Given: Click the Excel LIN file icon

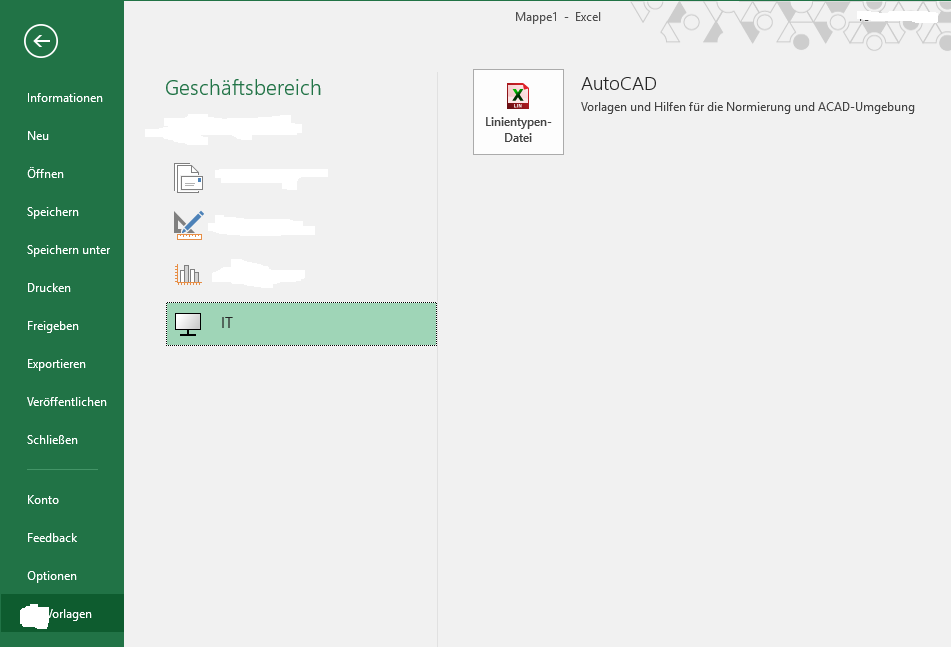Looking at the screenshot, I should (x=518, y=96).
